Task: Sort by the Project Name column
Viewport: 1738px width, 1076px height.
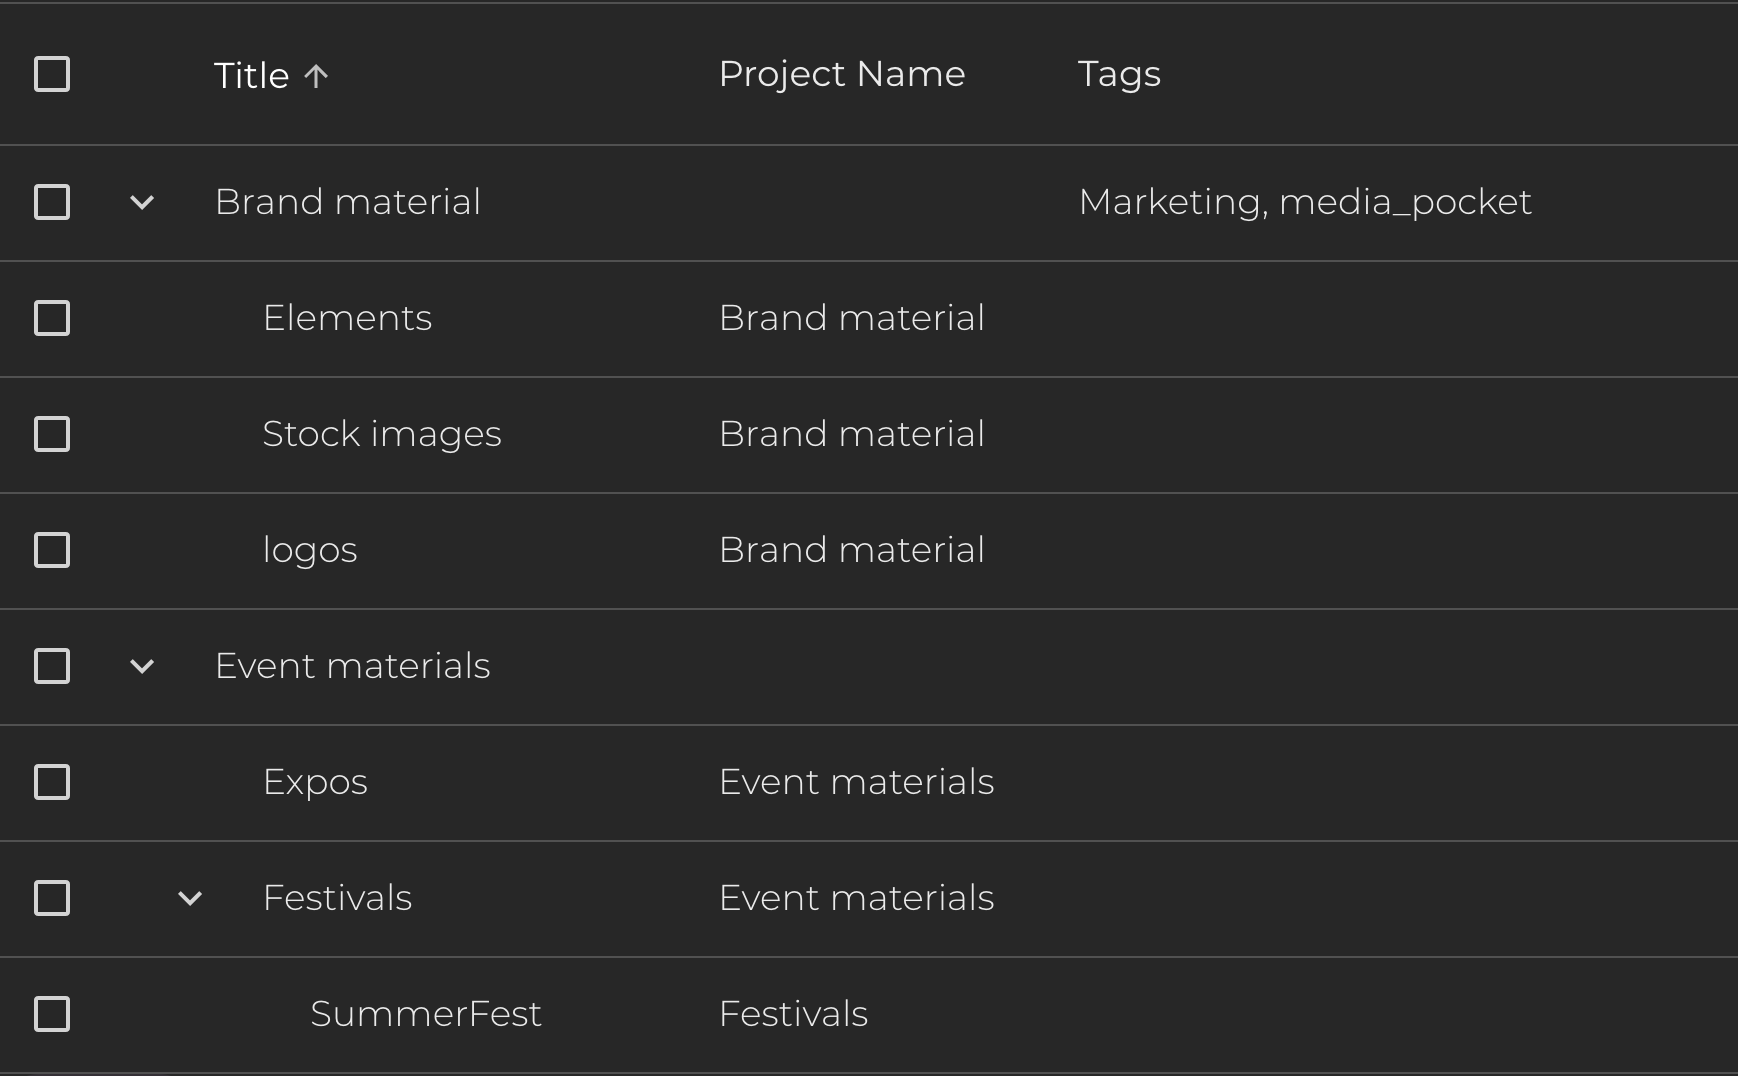Action: pyautogui.click(x=841, y=74)
